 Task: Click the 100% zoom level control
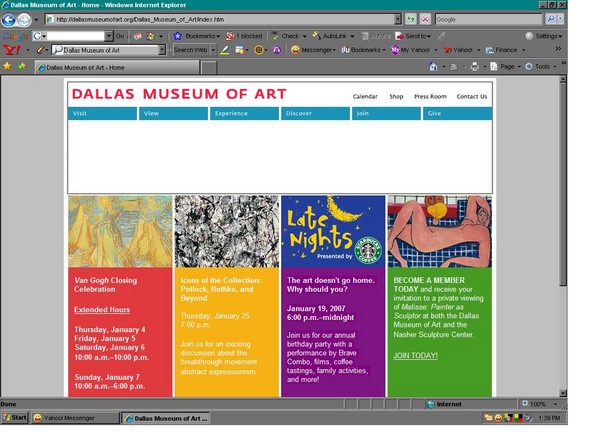pyautogui.click(x=541, y=404)
